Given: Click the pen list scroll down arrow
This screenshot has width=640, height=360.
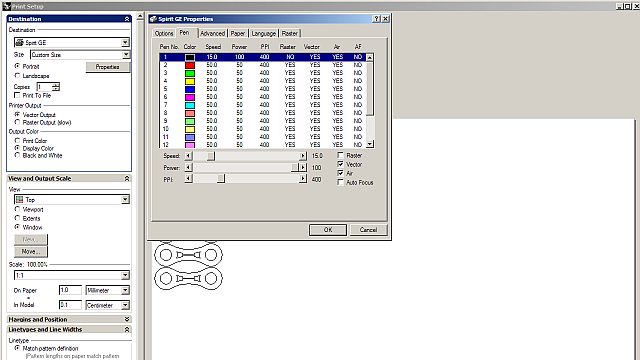Looking at the screenshot, I should [369, 144].
